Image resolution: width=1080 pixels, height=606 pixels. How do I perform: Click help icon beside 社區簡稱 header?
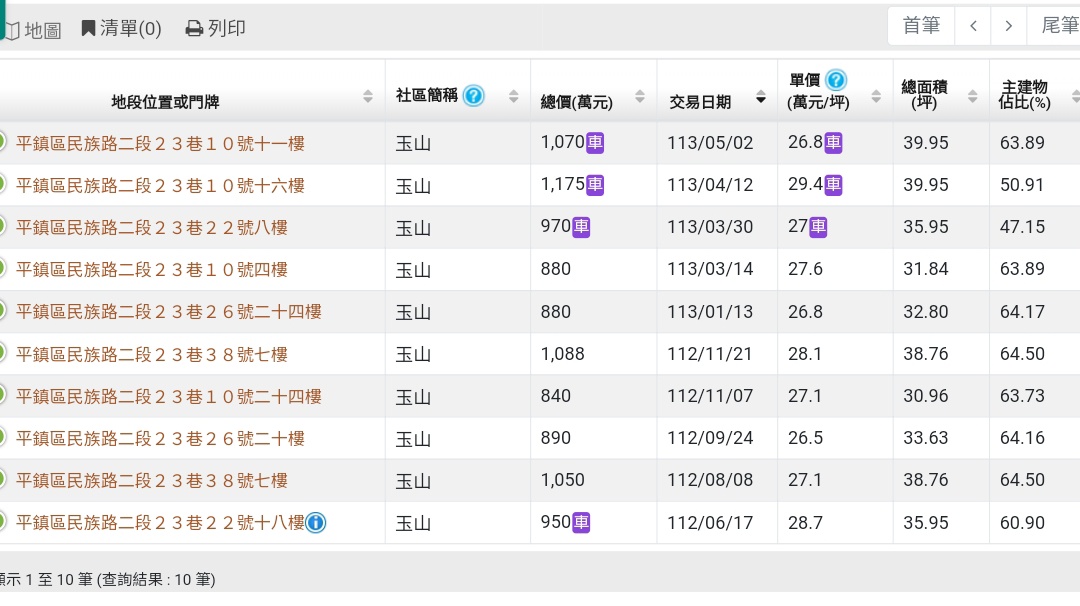(474, 96)
